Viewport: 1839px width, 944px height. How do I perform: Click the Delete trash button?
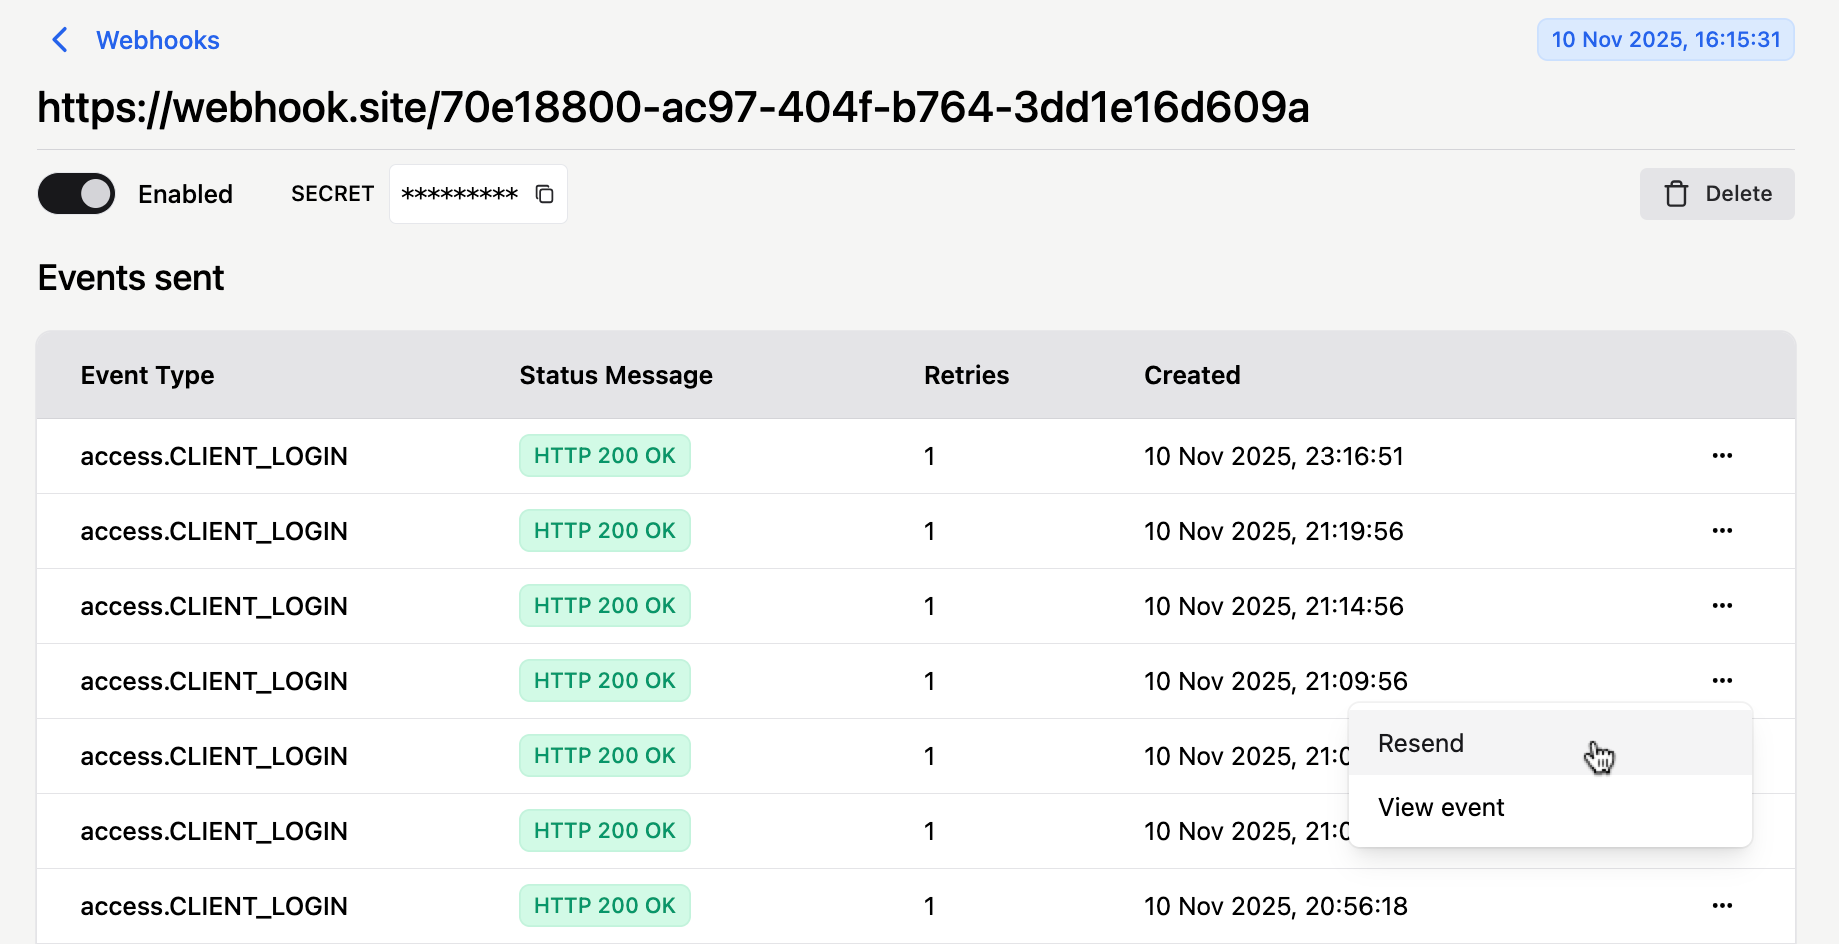coord(1716,194)
